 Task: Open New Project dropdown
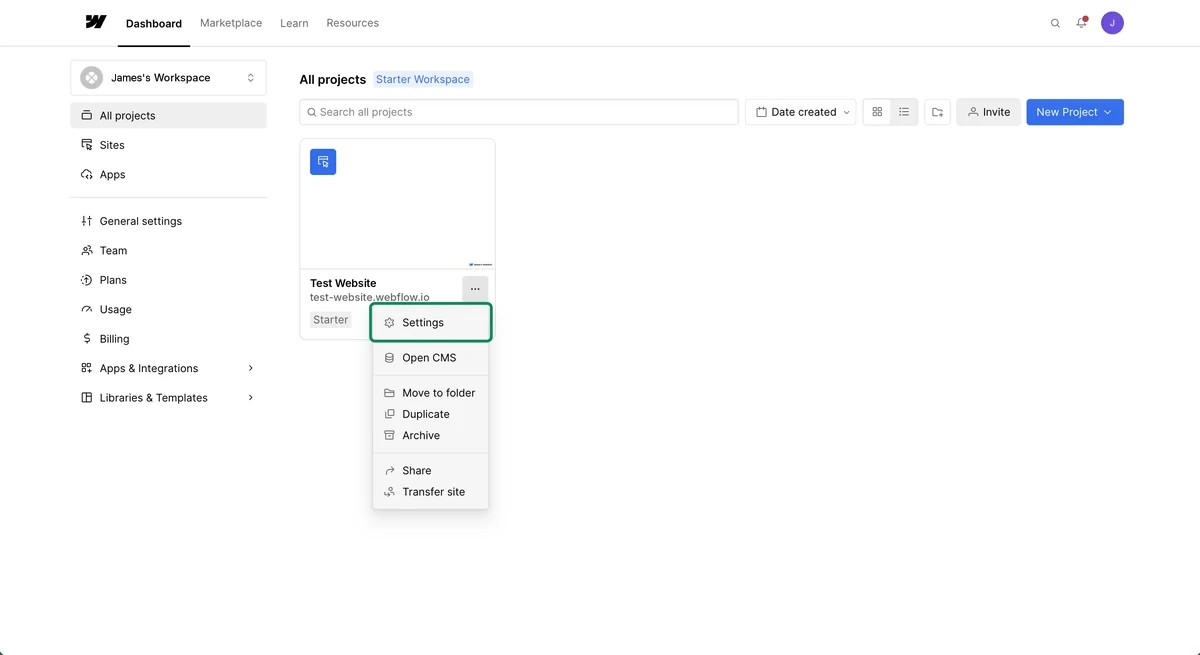[1075, 112]
